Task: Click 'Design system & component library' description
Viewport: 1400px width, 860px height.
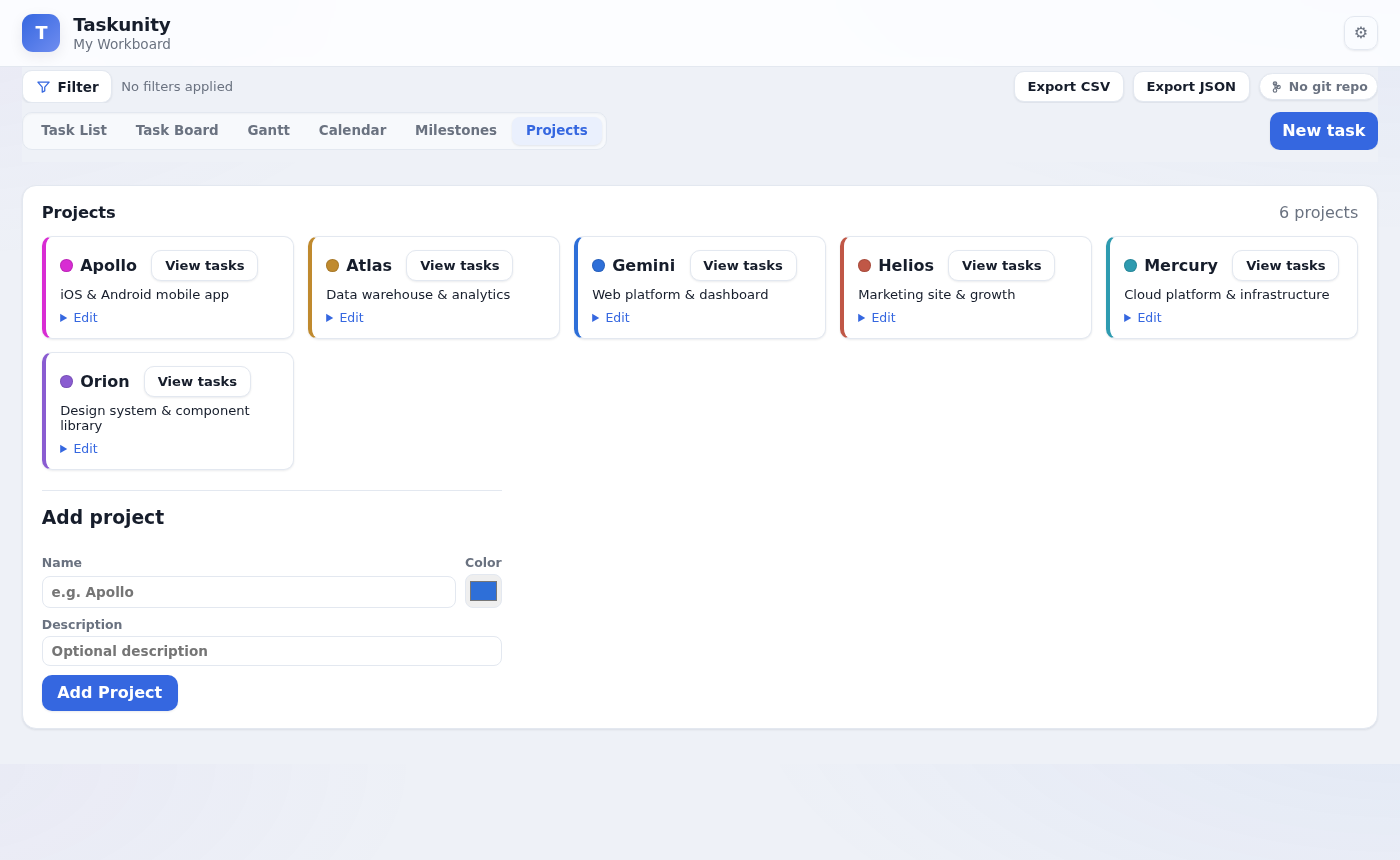Action: pos(155,418)
